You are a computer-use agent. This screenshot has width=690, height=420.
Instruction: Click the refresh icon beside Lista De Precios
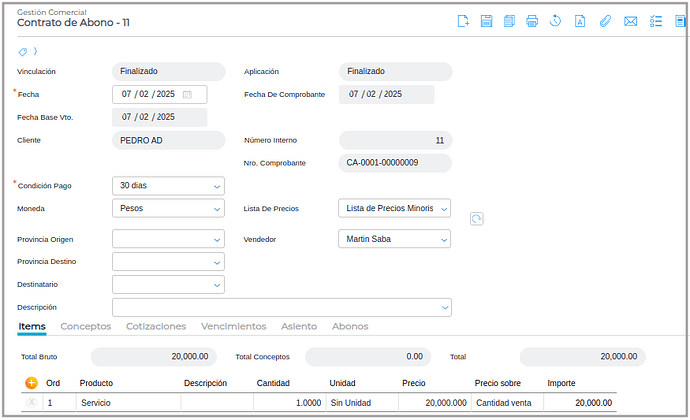pos(477,218)
